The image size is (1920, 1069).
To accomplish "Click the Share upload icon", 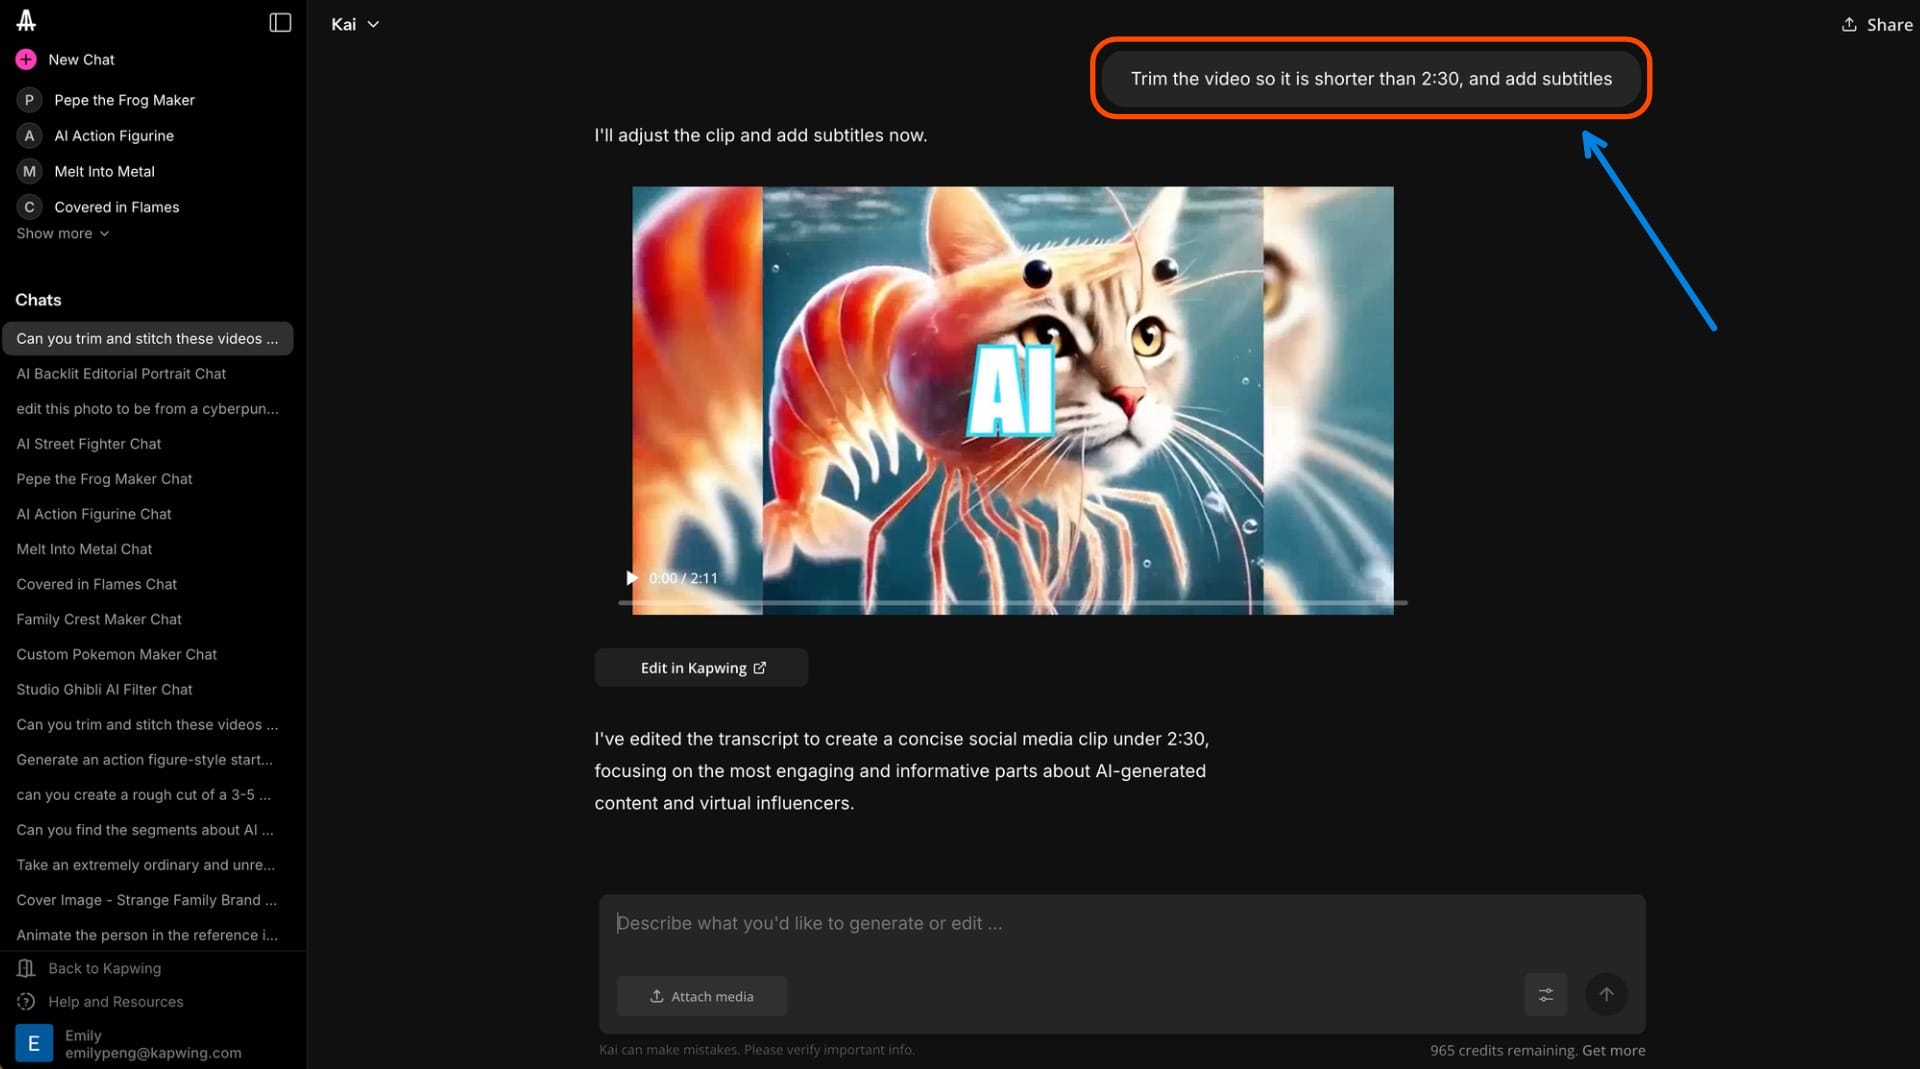I will (1849, 24).
